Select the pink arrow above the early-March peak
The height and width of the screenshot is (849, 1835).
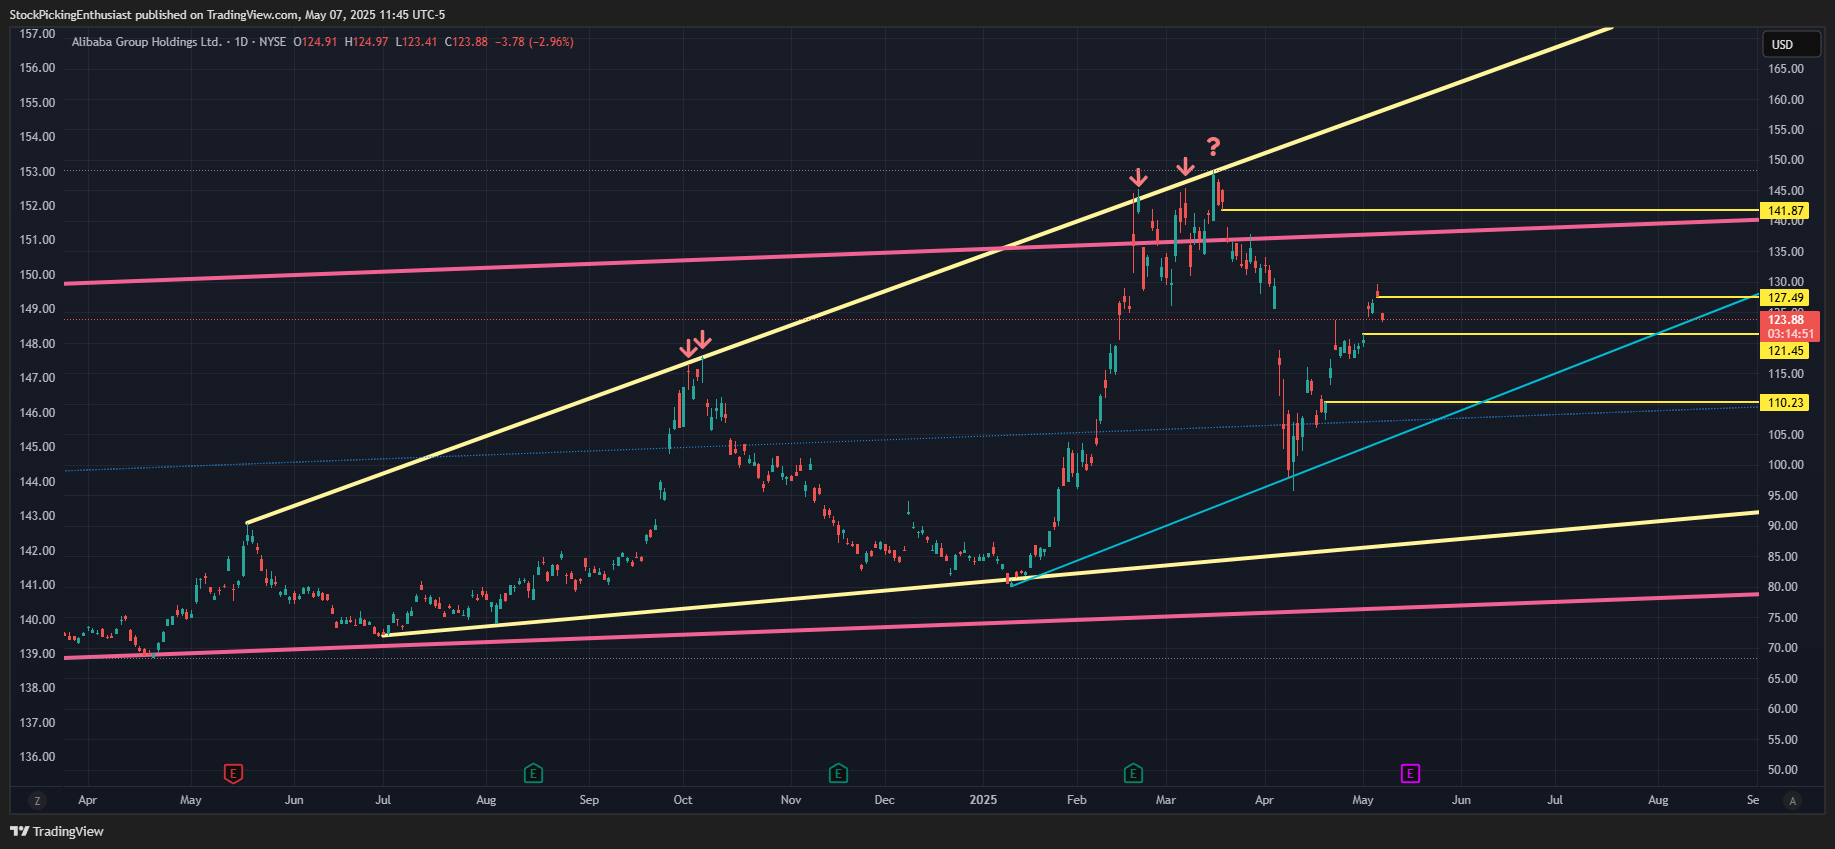pyautogui.click(x=1185, y=166)
